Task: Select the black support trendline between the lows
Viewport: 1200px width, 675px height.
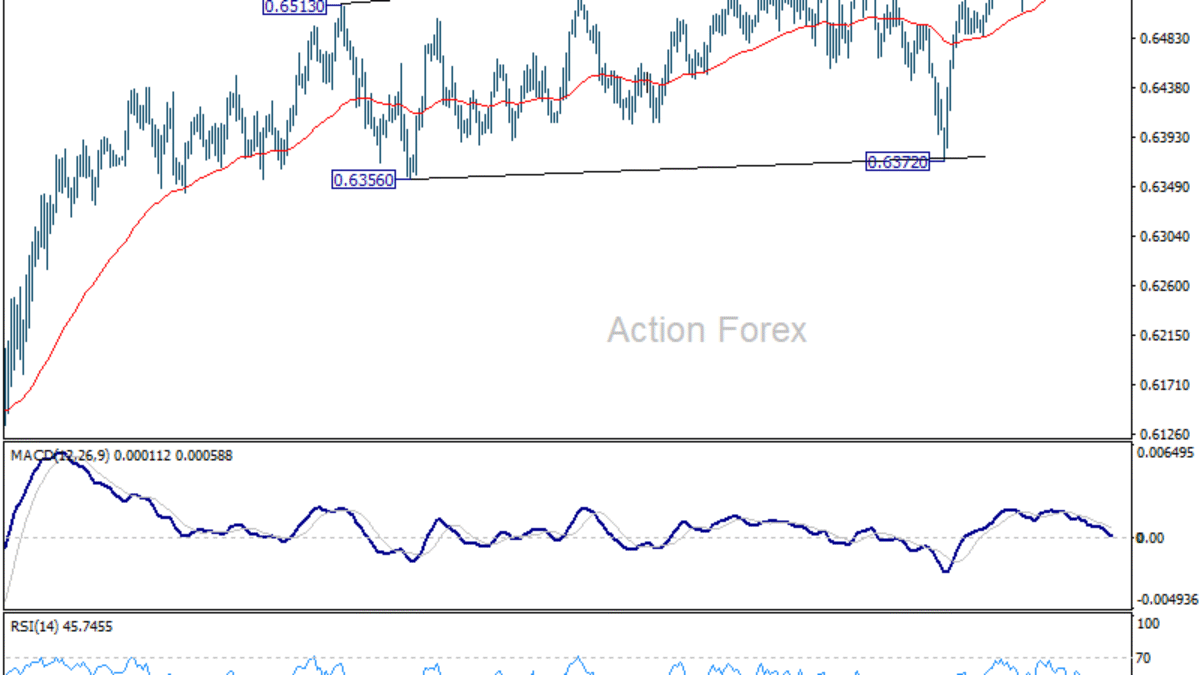Action: (x=690, y=167)
